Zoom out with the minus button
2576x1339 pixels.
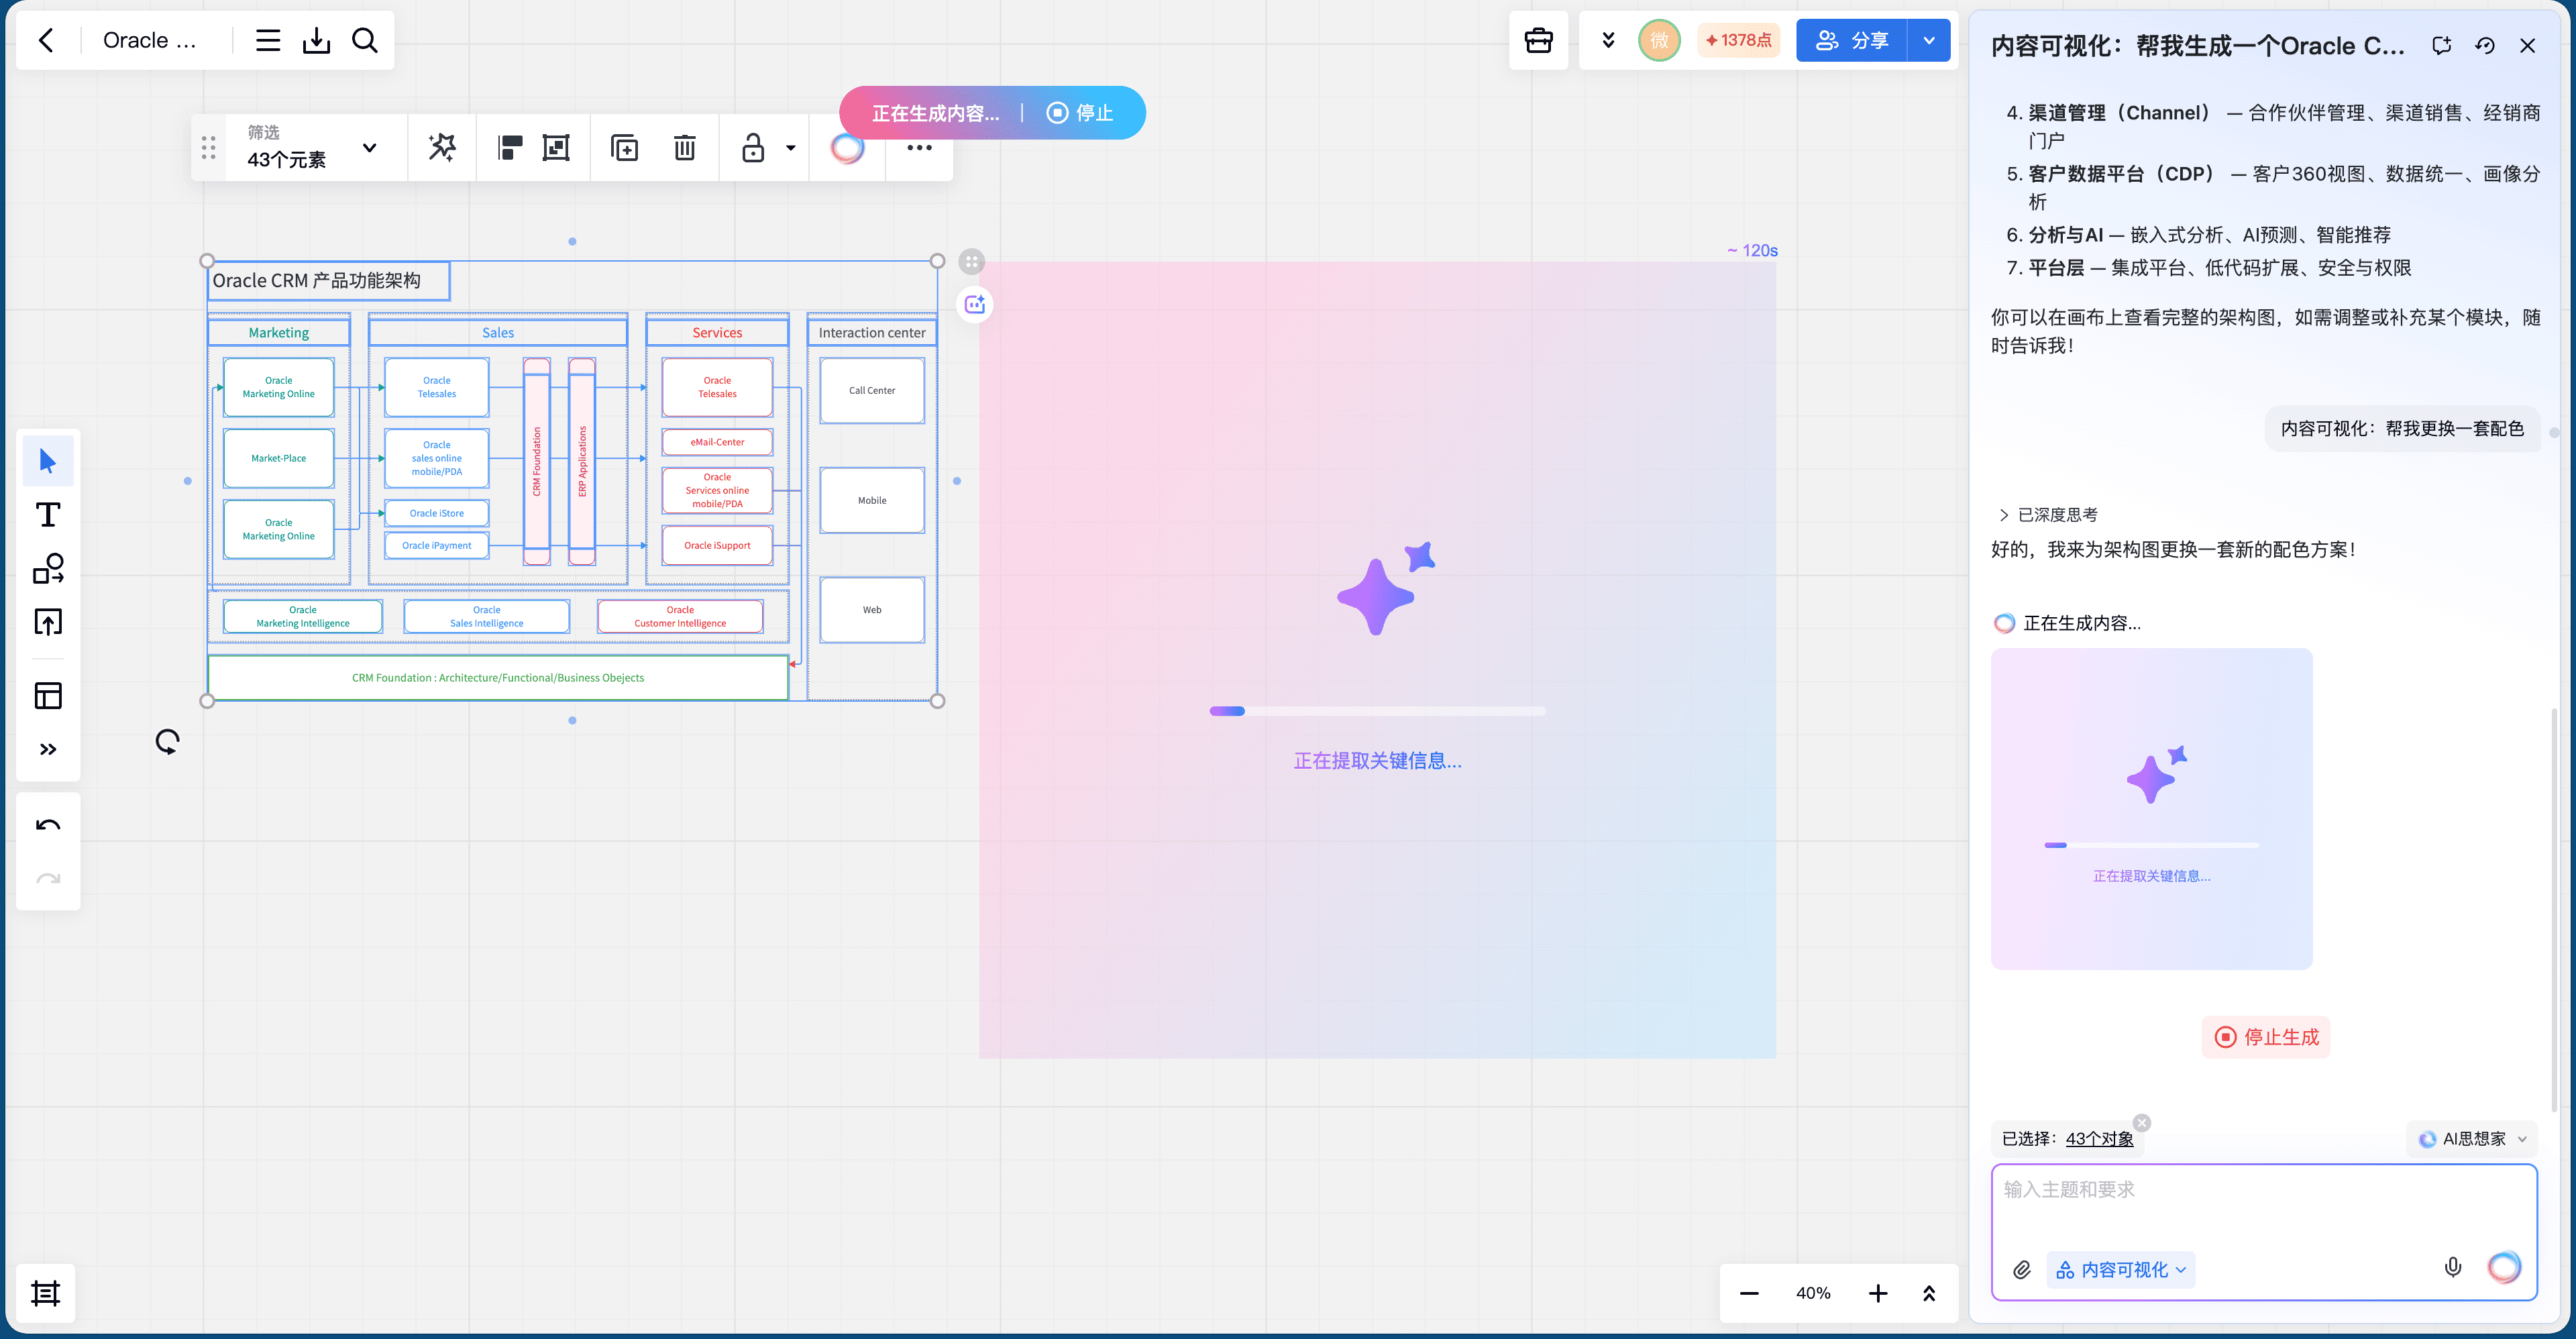point(1749,1293)
